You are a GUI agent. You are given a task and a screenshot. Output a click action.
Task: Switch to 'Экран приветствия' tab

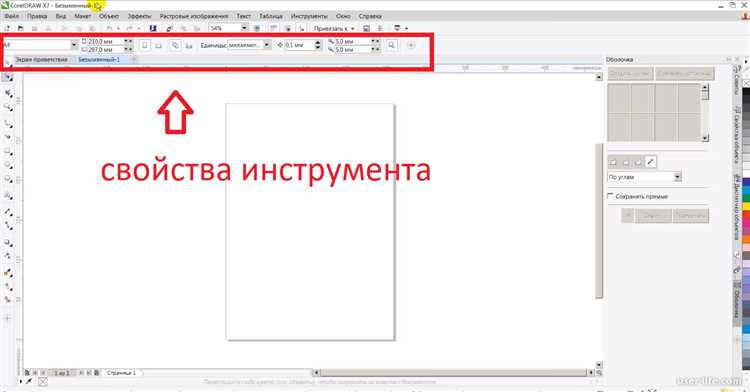pos(41,60)
